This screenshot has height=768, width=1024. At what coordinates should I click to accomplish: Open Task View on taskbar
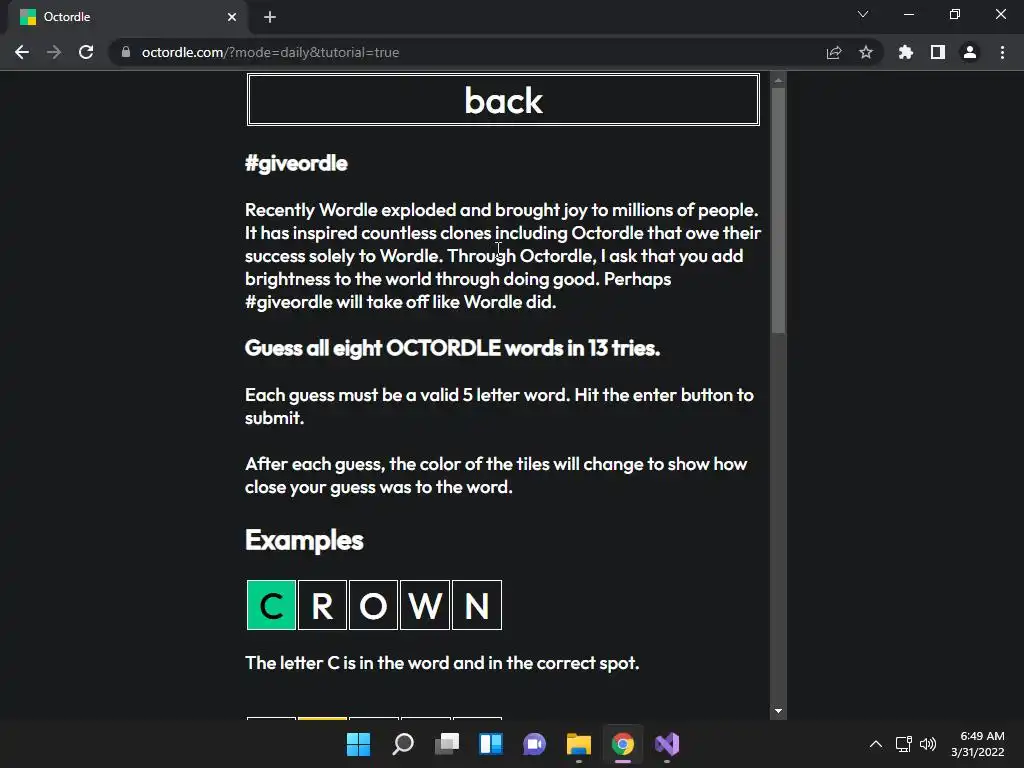point(447,744)
